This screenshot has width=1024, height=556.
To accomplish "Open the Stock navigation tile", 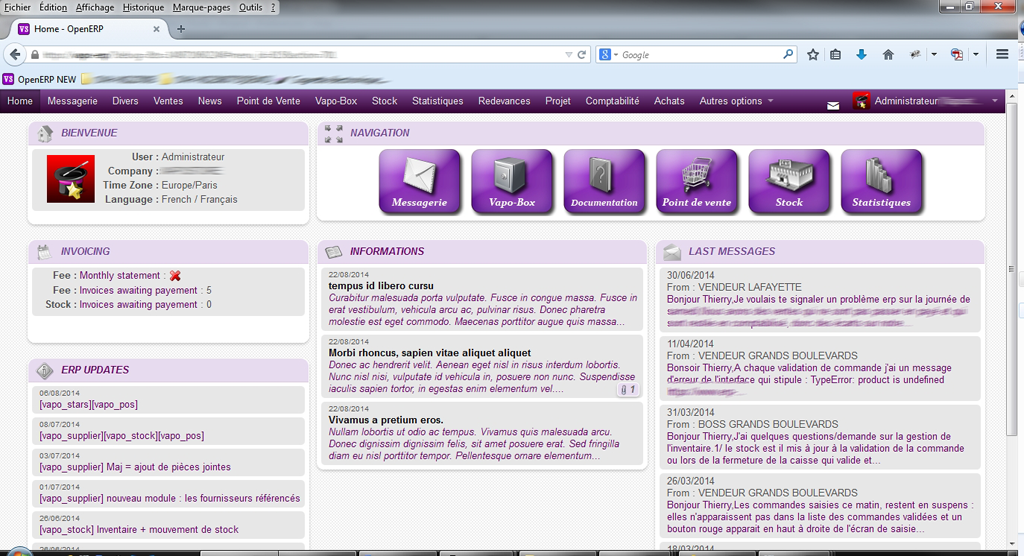I will pos(789,181).
